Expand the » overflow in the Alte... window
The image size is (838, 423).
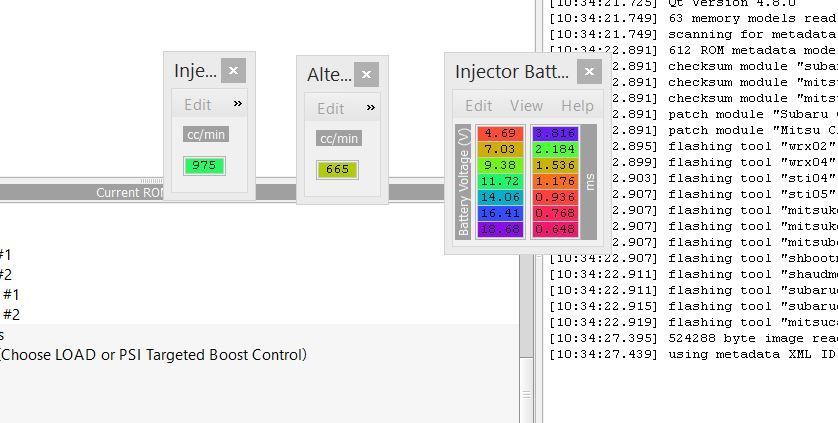pyautogui.click(x=371, y=107)
